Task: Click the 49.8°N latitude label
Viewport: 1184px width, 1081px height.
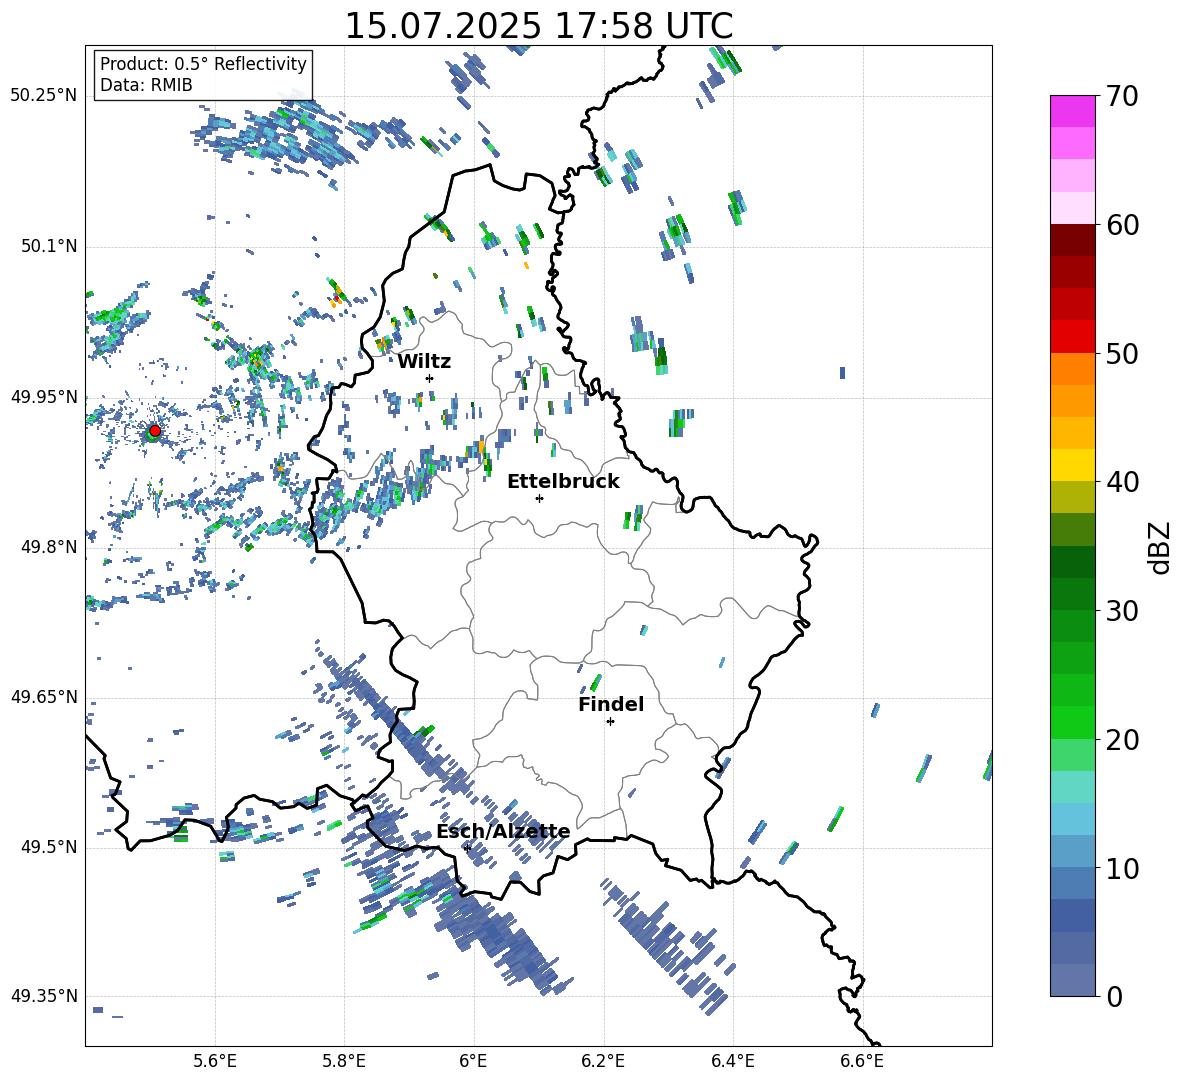Action: click(49, 547)
